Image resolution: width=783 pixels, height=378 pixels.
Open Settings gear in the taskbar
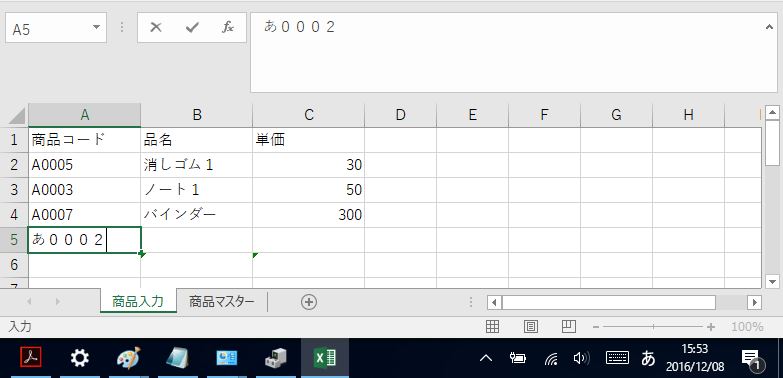pyautogui.click(x=79, y=358)
